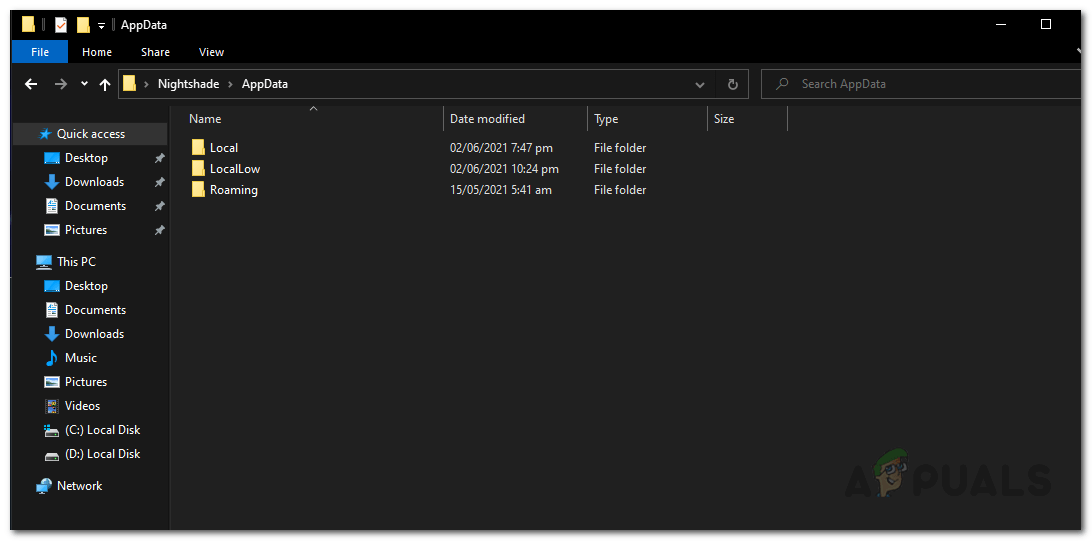Click date 15/05/2021 5:41 am cell
The height and width of the screenshot is (541, 1092).
pyautogui.click(x=501, y=189)
